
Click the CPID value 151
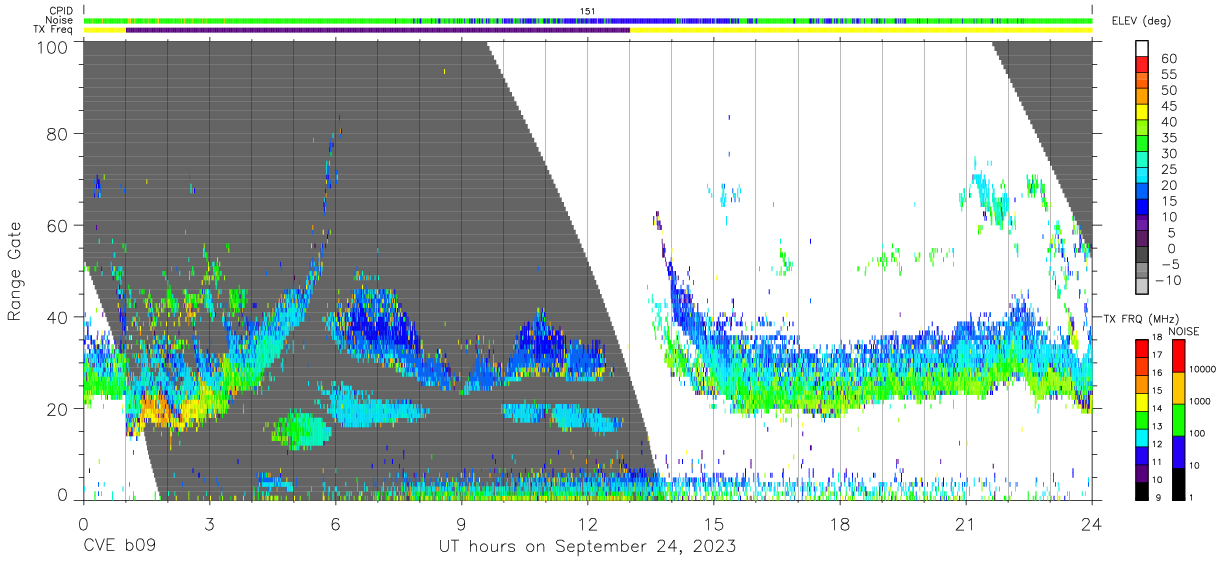click(588, 10)
